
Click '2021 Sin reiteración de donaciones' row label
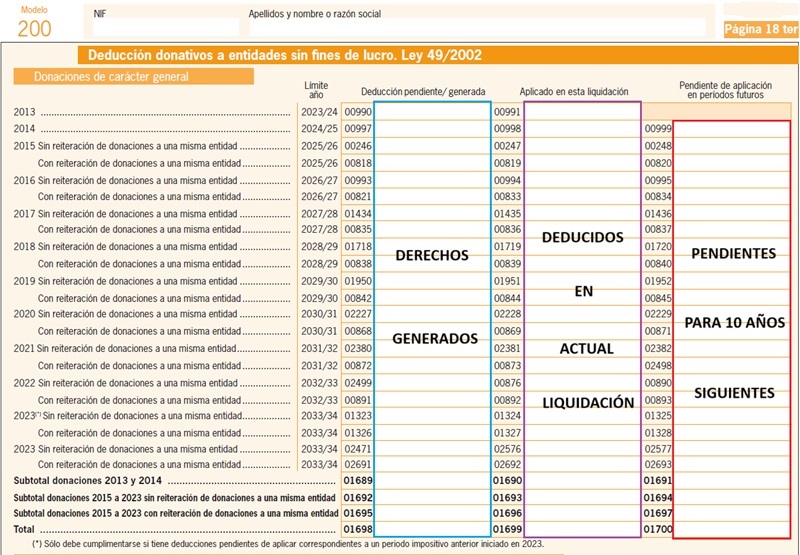pyautogui.click(x=125, y=349)
